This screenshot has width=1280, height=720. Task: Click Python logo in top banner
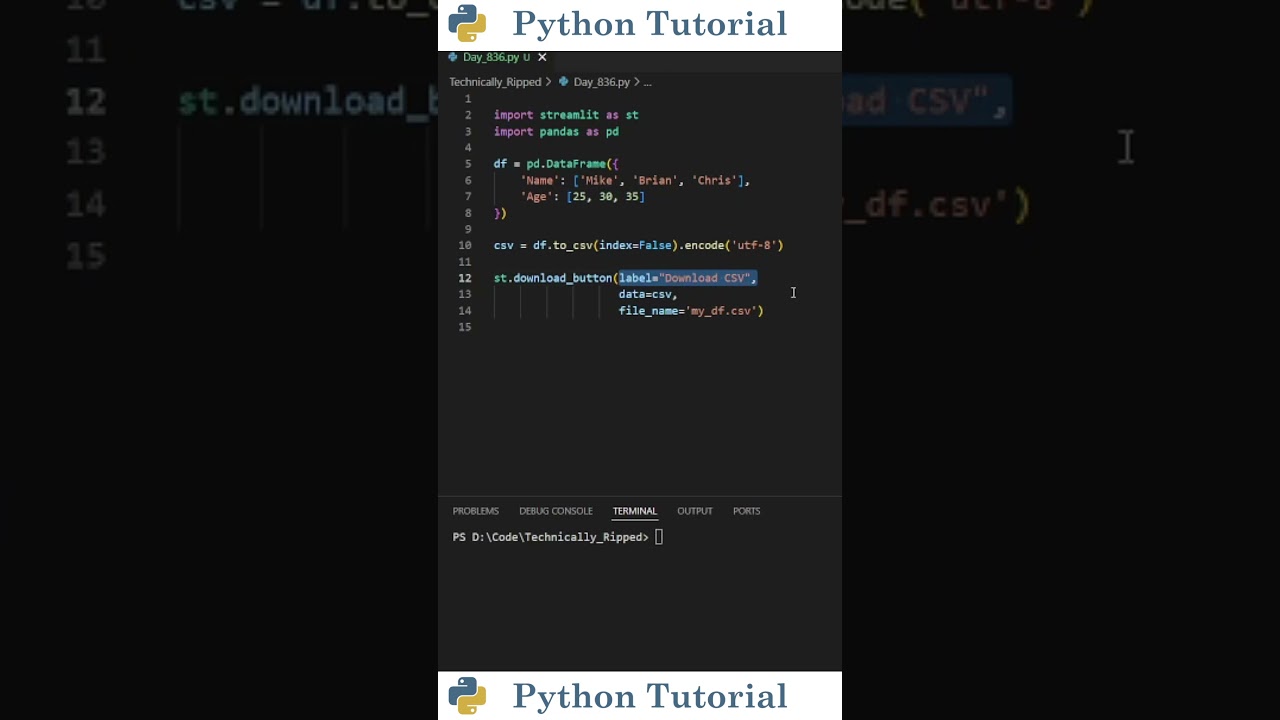(467, 23)
